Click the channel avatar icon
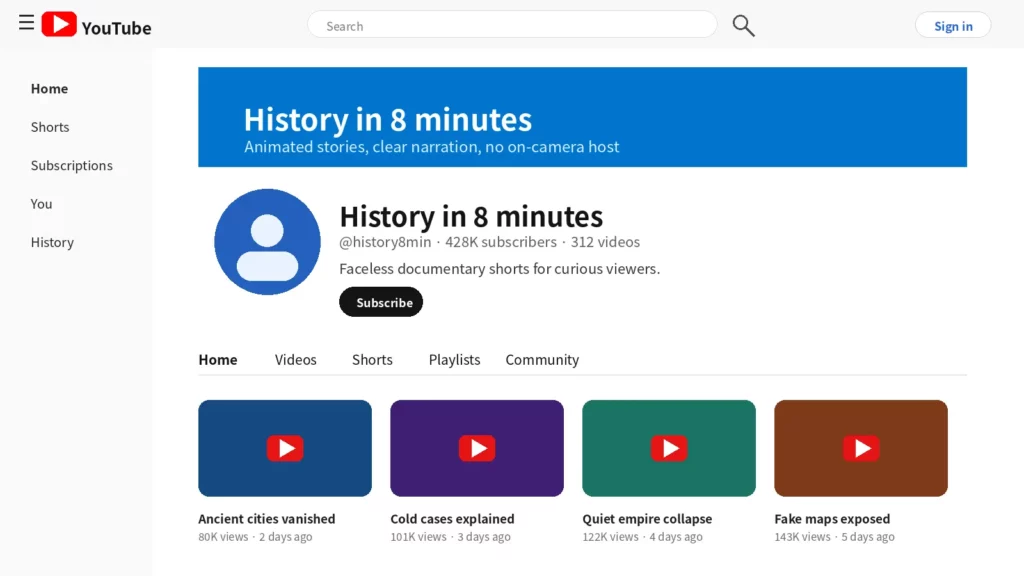This screenshot has height=576, width=1024. (267, 242)
